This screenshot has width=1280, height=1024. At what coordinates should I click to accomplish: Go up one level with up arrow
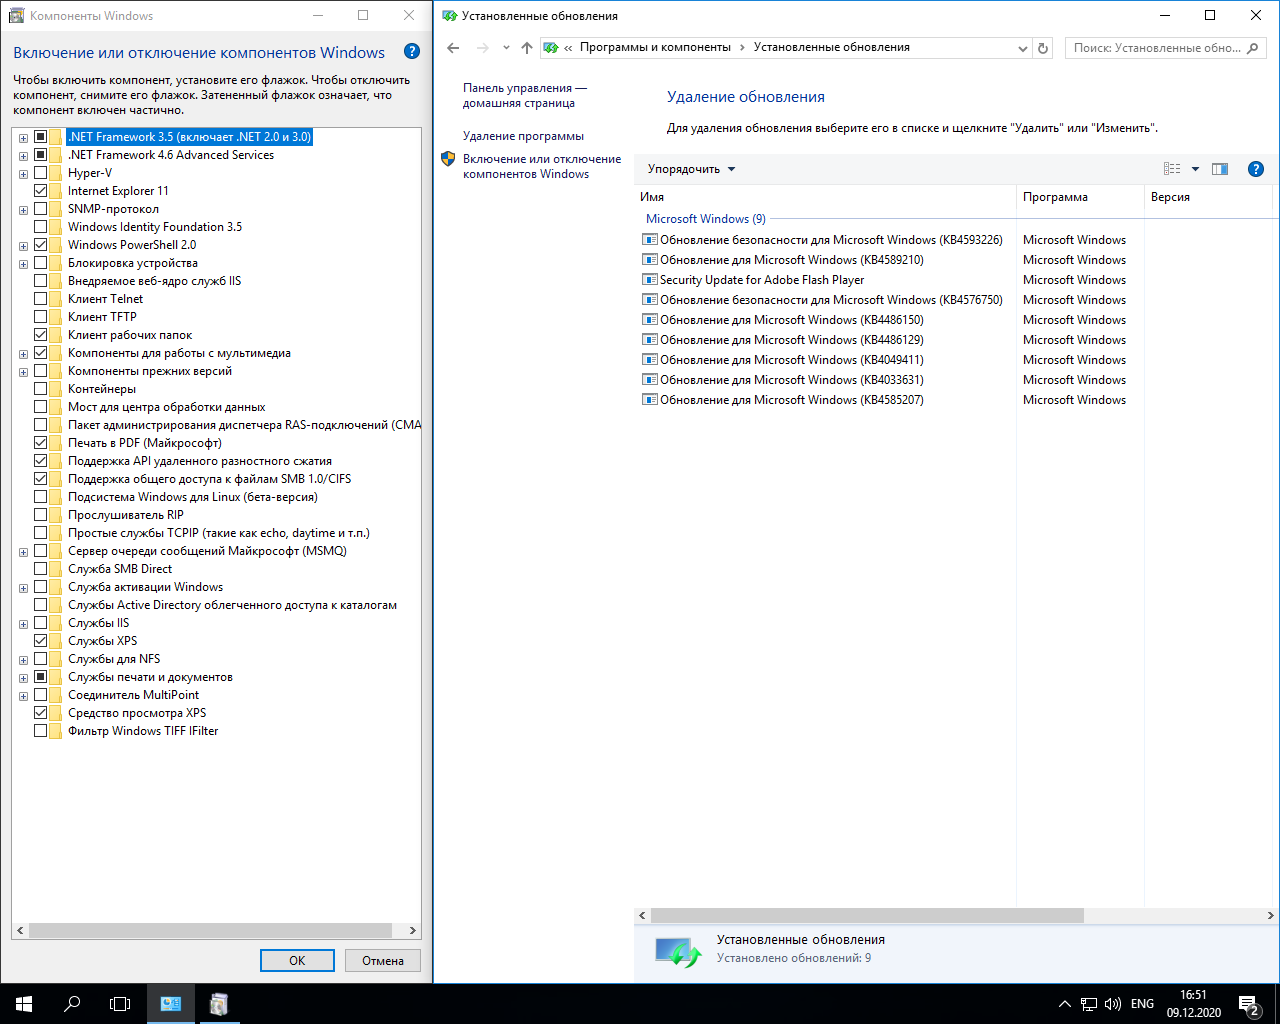point(527,48)
